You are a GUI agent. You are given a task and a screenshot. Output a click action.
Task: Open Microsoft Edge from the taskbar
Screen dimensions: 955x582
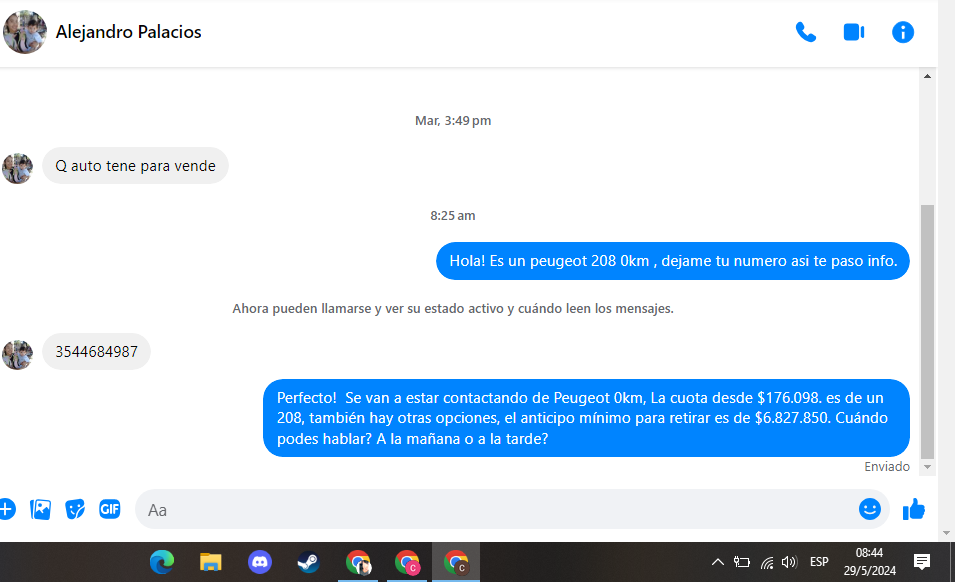tap(162, 562)
